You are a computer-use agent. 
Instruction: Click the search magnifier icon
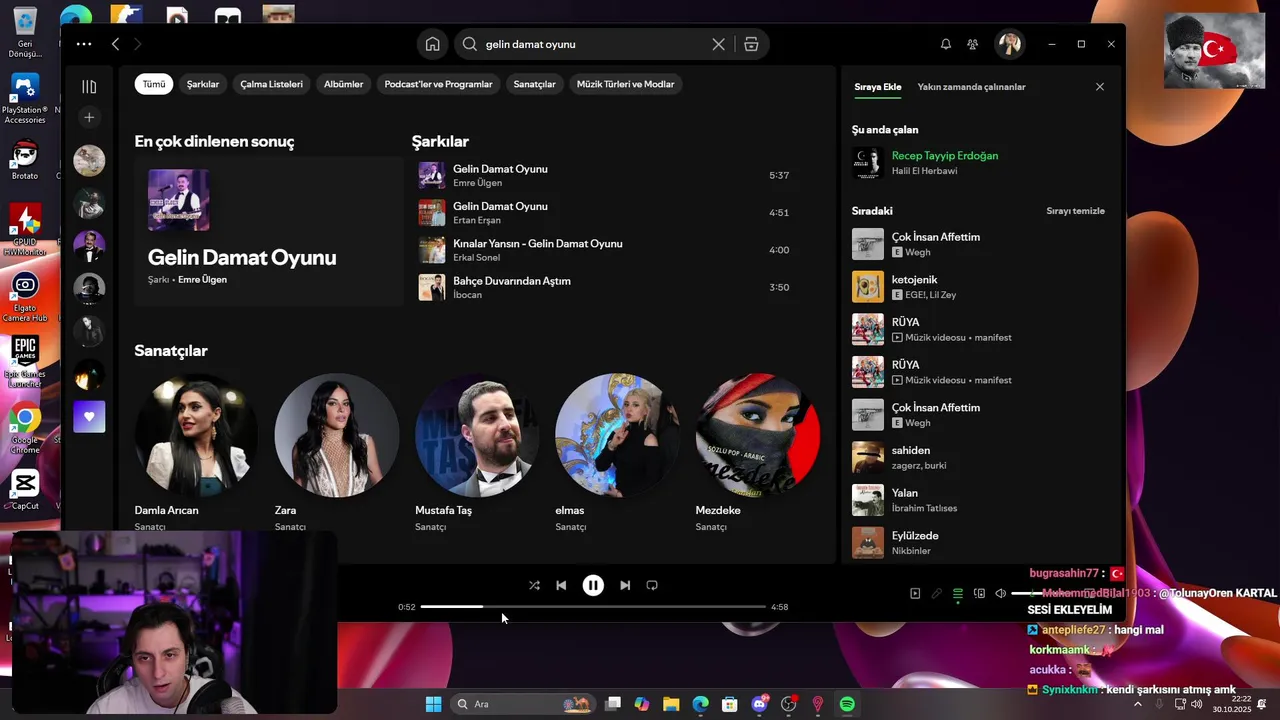(x=469, y=44)
